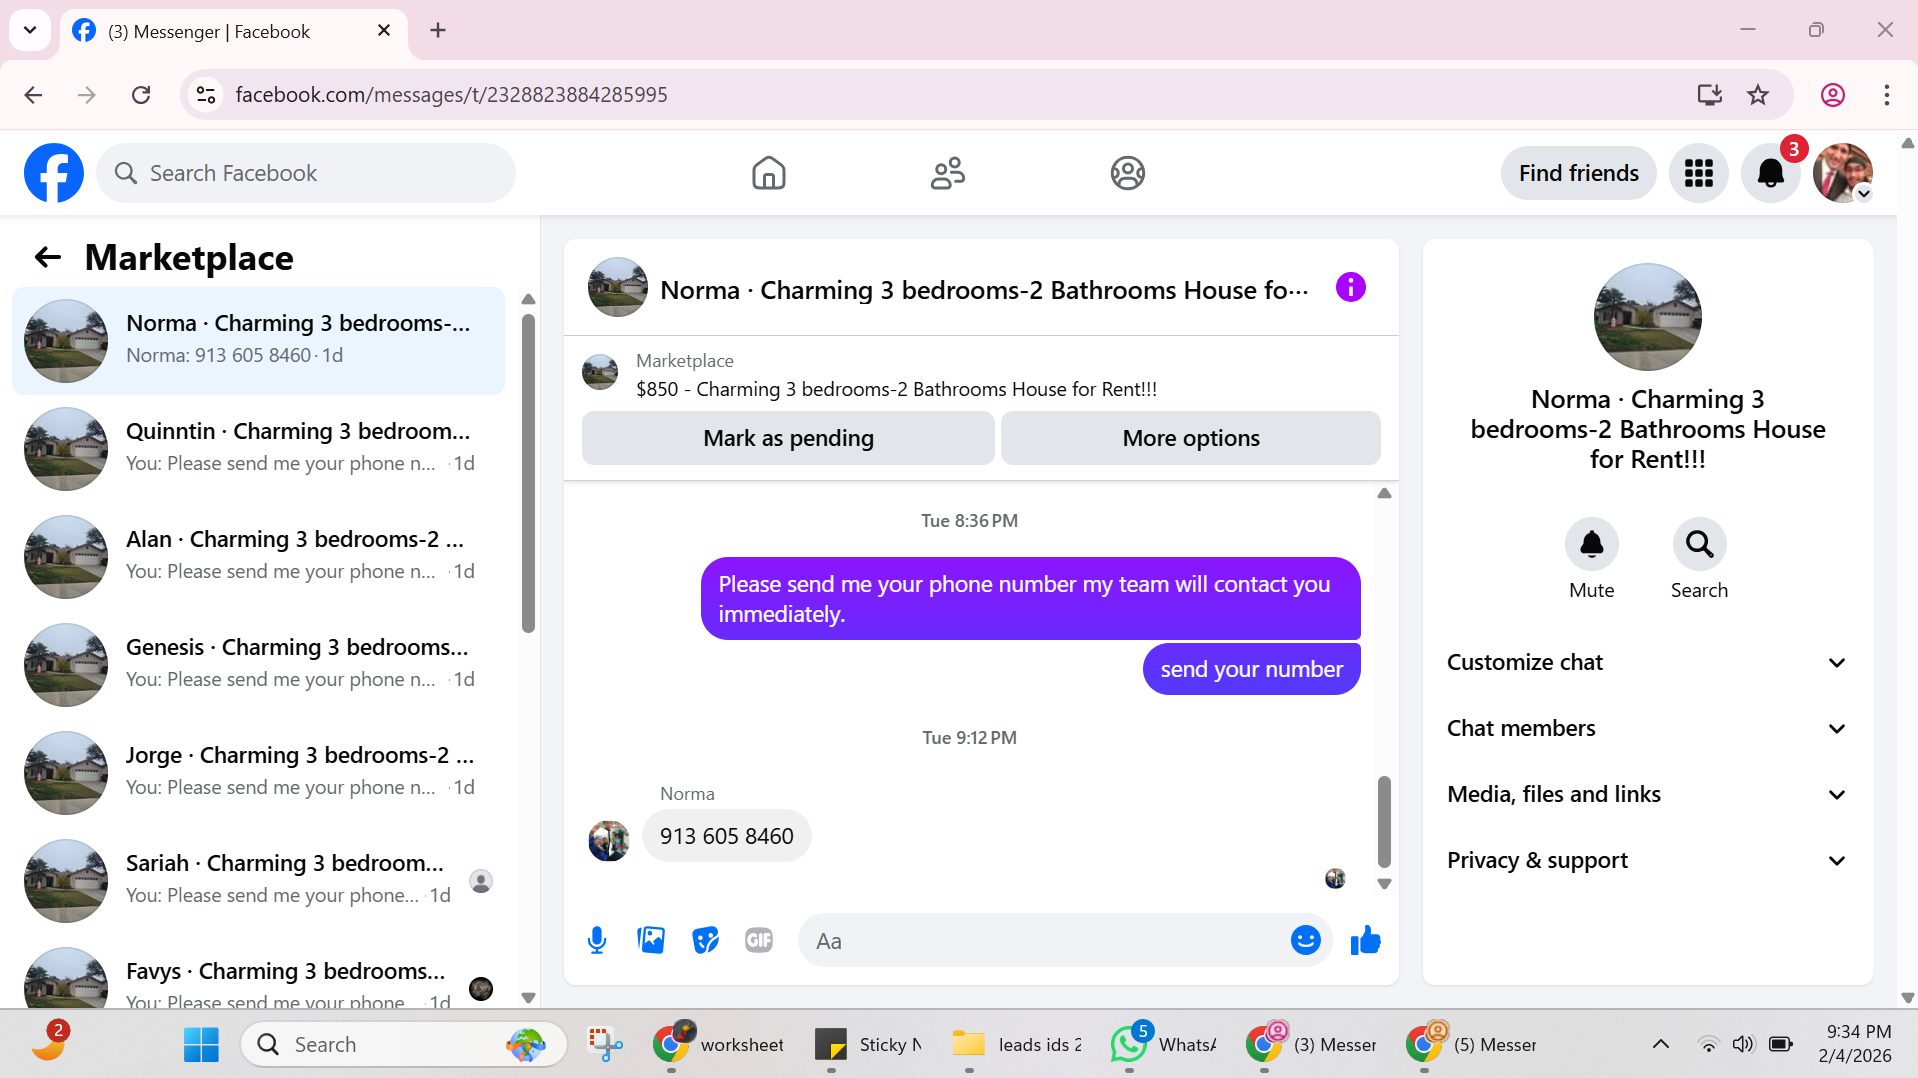1918x1078 pixels.
Task: Expand Privacy & support section
Action: pyautogui.click(x=1646, y=860)
